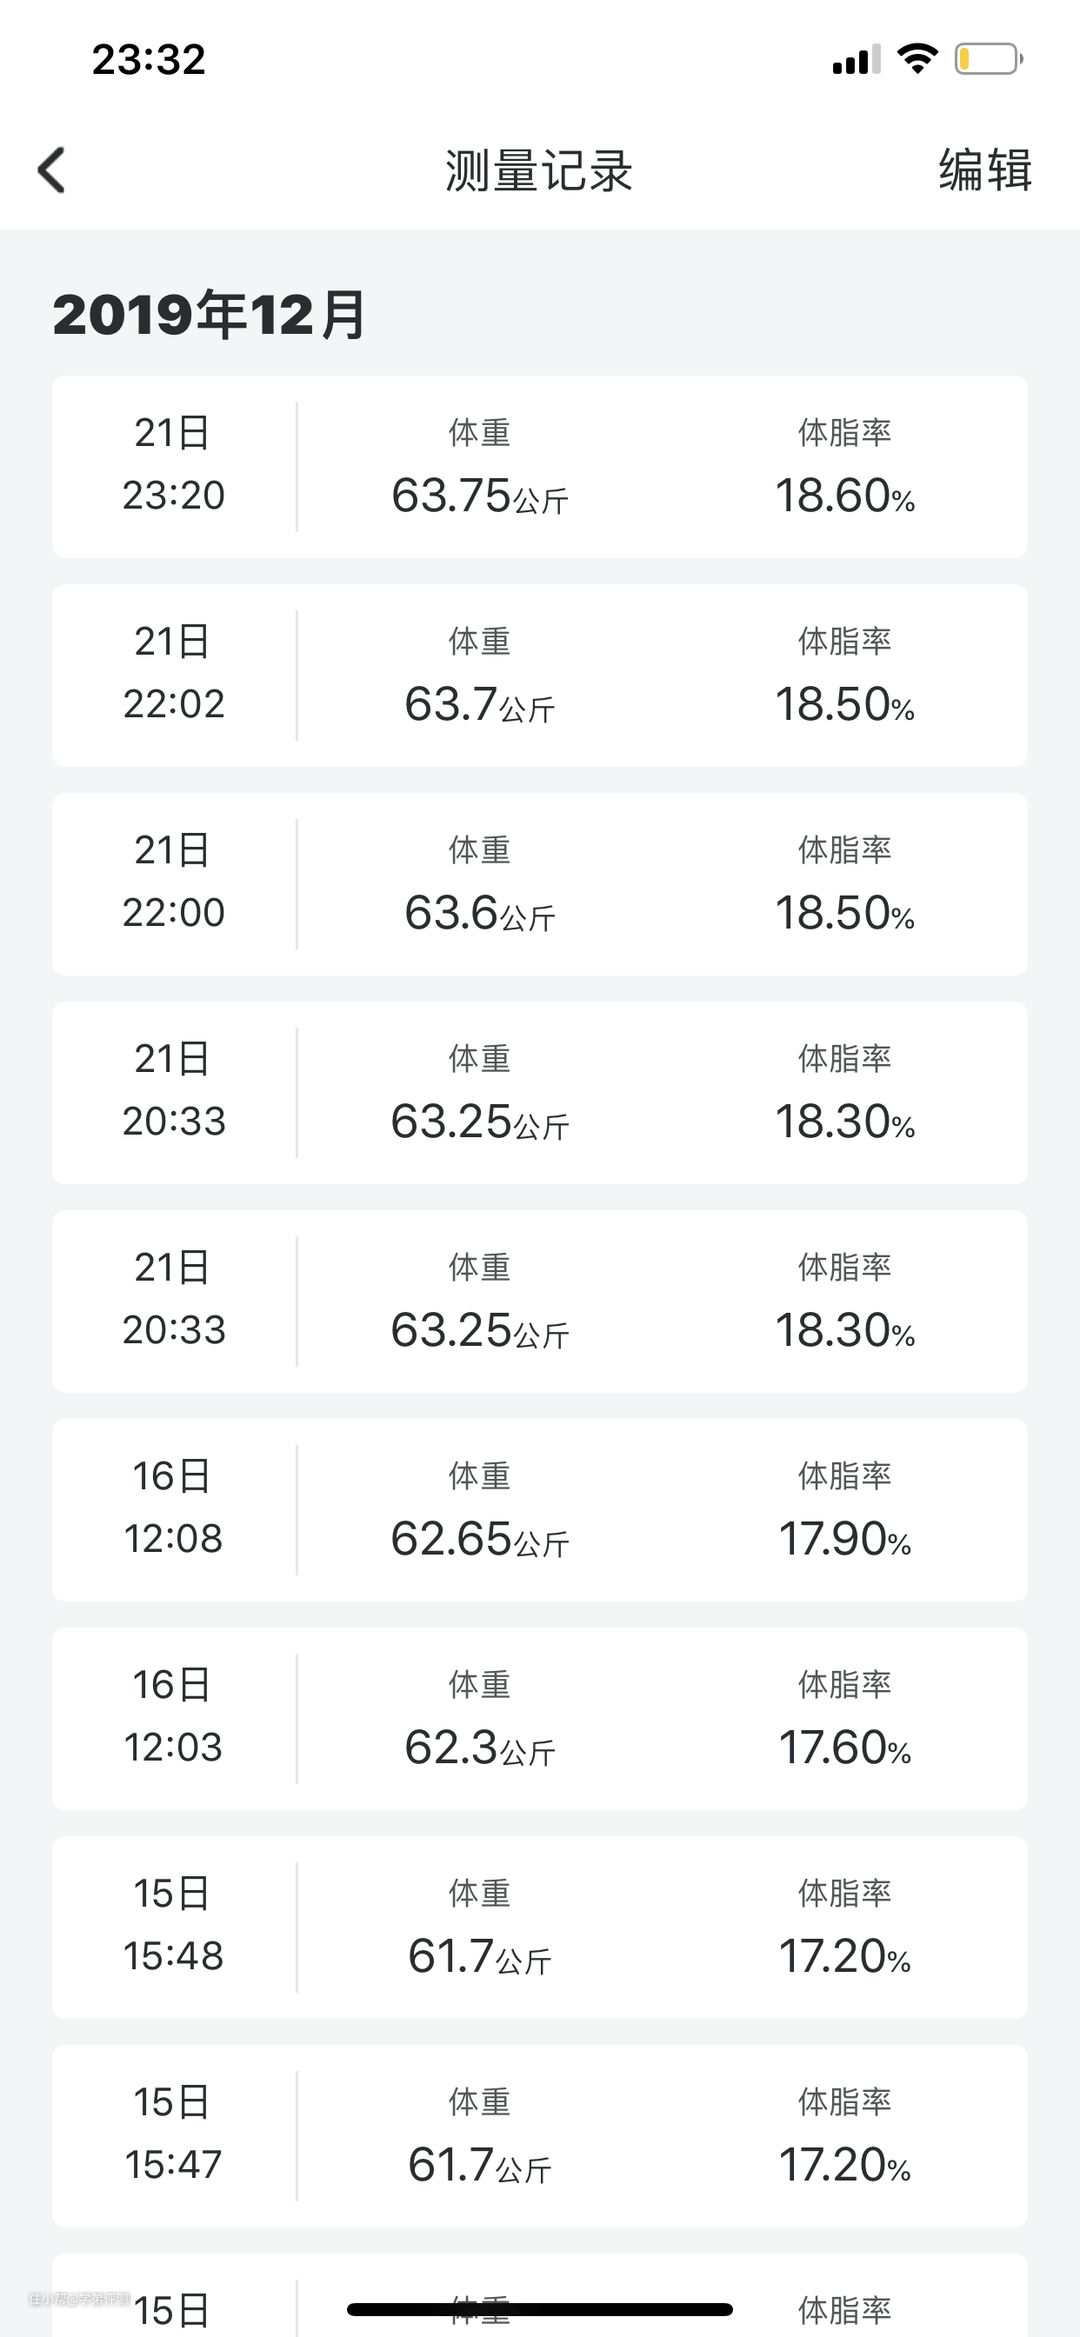Tap the 测量记录 page title

click(539, 171)
